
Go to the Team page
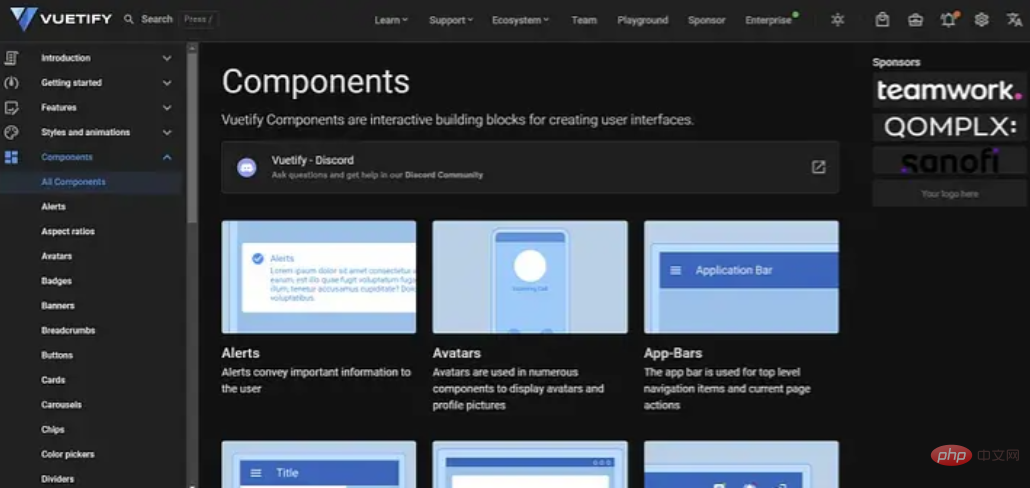coord(584,20)
